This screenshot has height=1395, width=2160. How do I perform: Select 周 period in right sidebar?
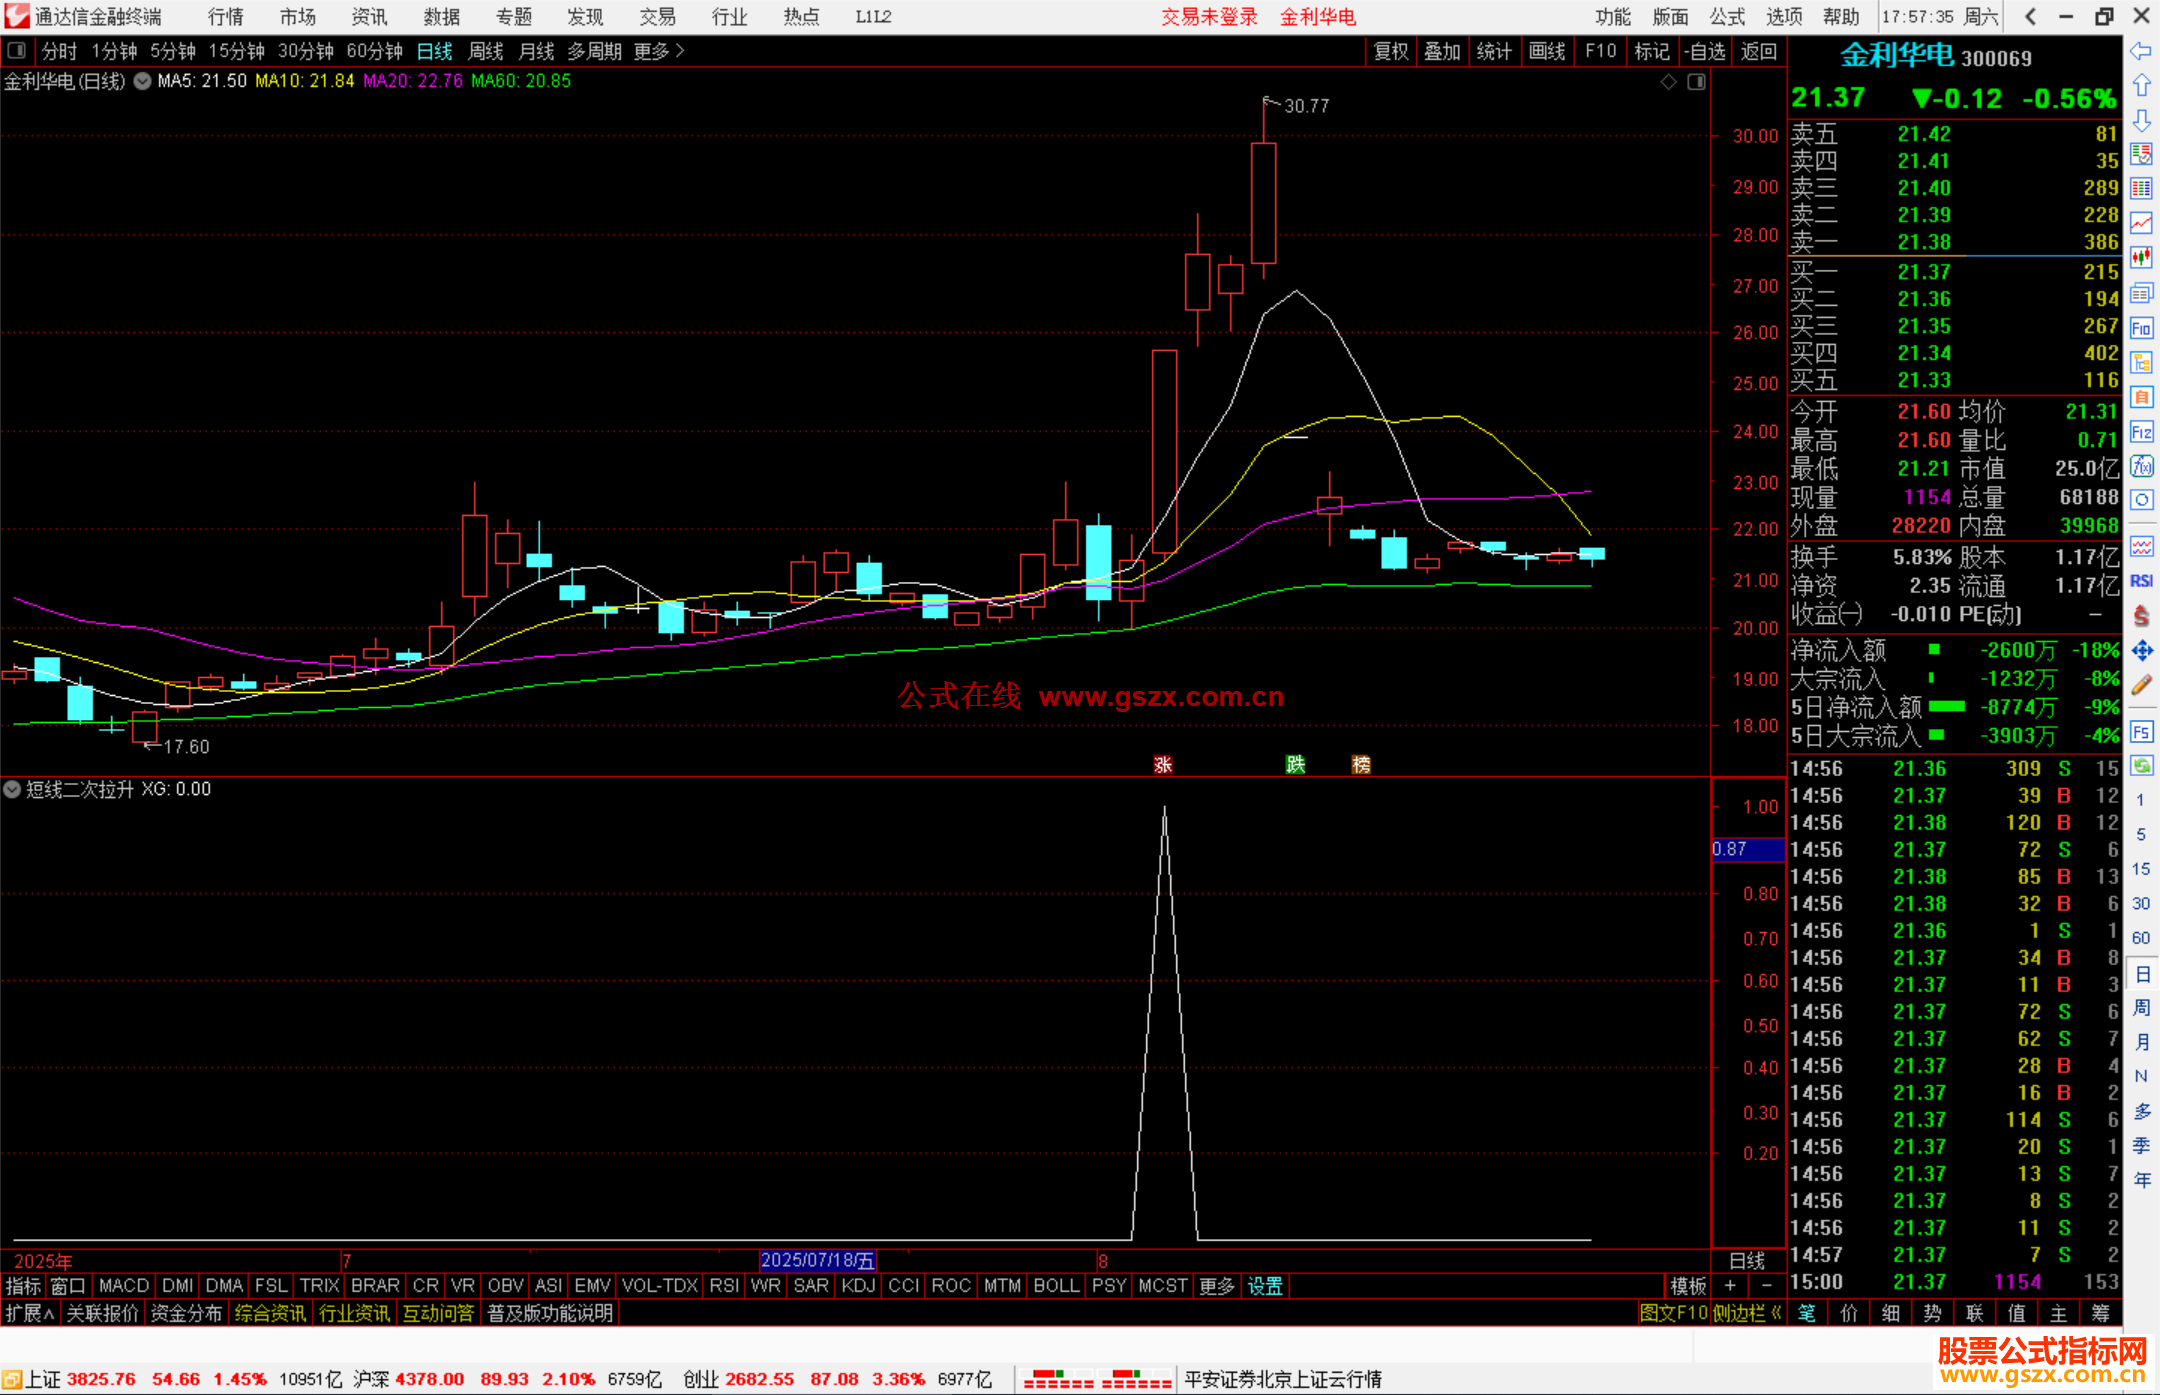click(x=2141, y=1008)
